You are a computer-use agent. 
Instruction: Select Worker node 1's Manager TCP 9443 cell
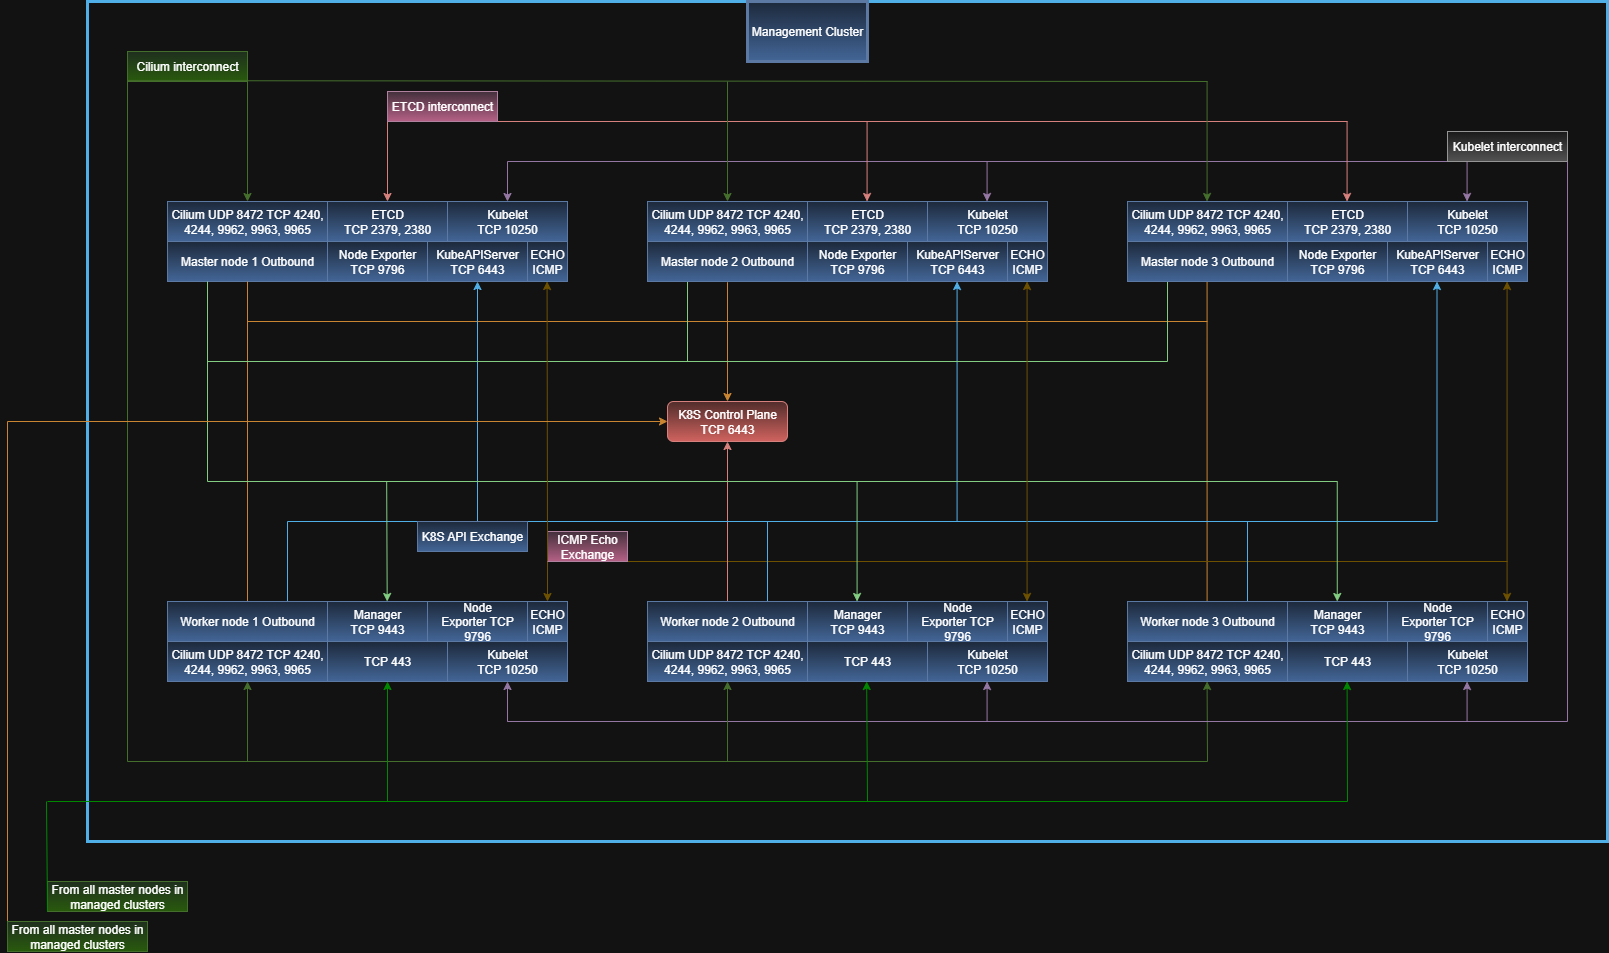coord(377,622)
